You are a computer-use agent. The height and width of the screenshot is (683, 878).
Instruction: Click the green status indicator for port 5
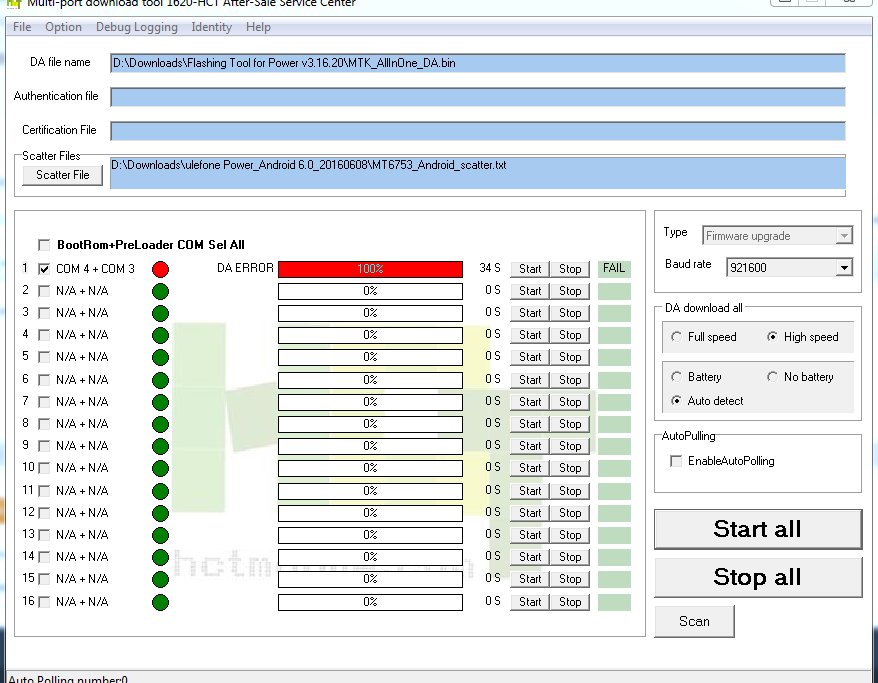pyautogui.click(x=160, y=357)
